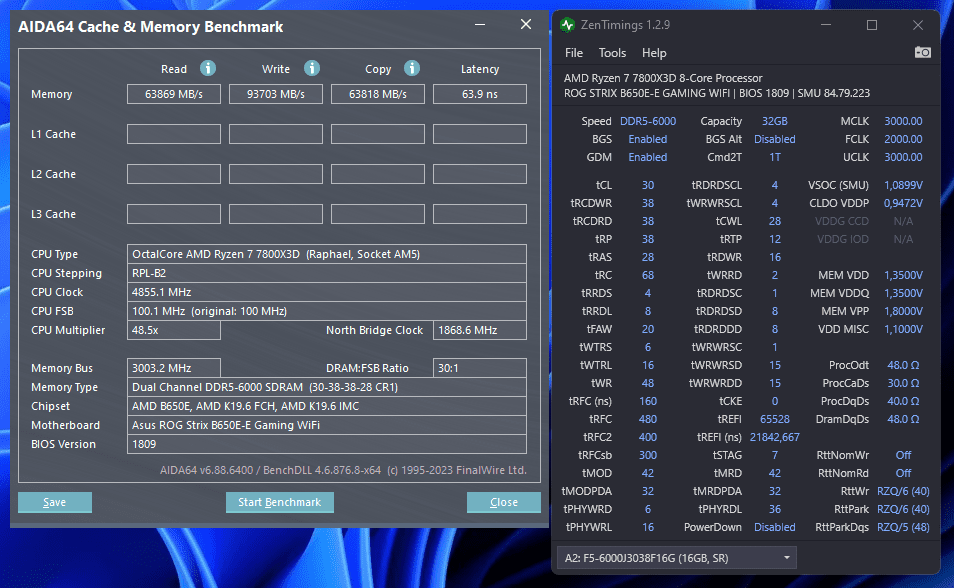954x588 pixels.
Task: Click the CPU Stepping RPL-B2 field
Action: pos(327,273)
